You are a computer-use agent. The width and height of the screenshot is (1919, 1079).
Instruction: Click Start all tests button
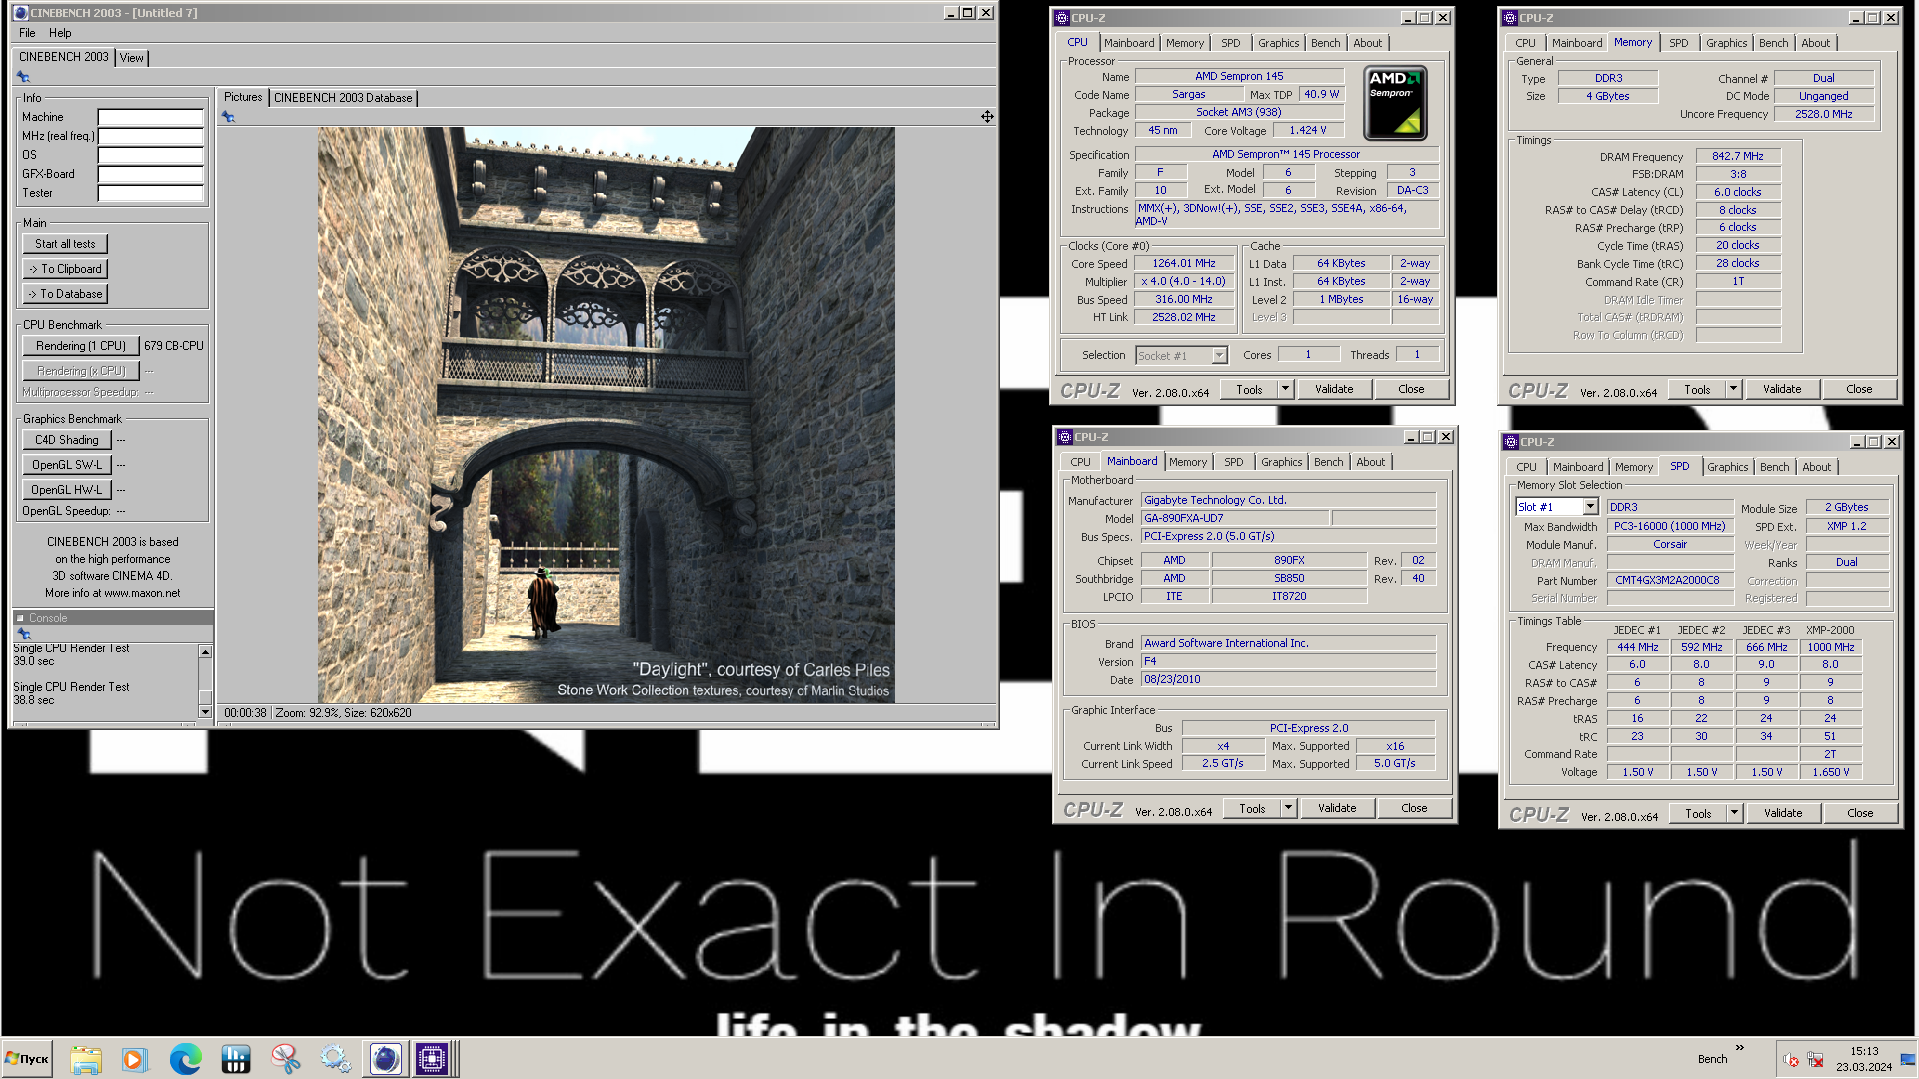pyautogui.click(x=65, y=244)
